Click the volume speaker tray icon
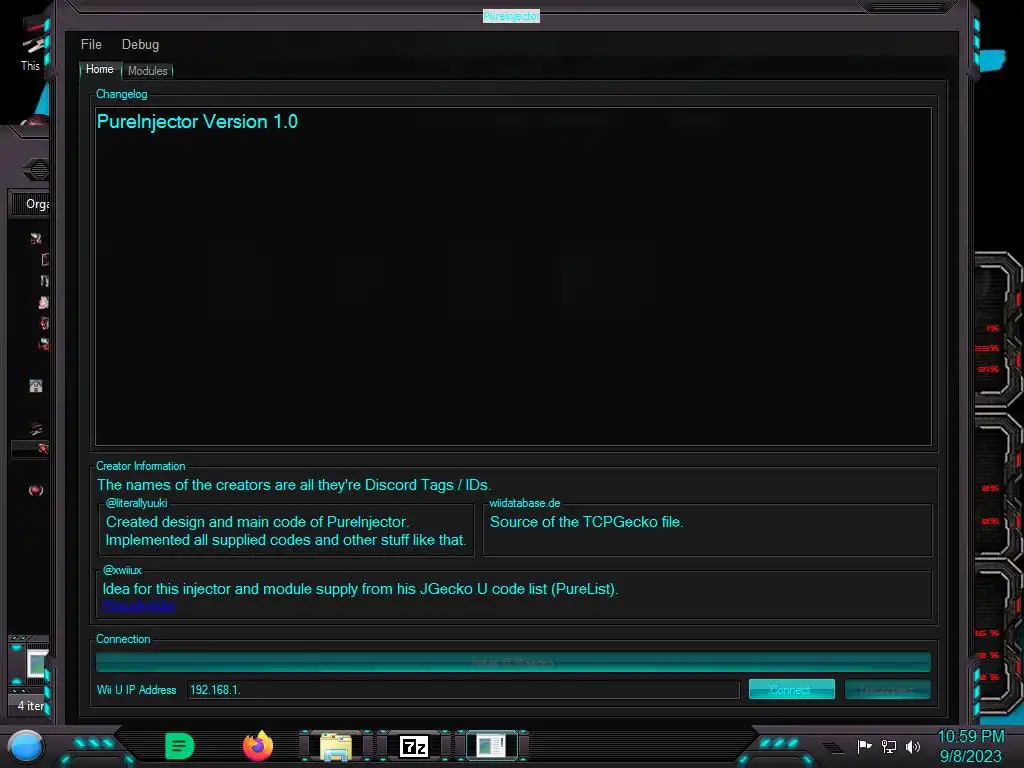This screenshot has width=1024, height=768. 913,746
